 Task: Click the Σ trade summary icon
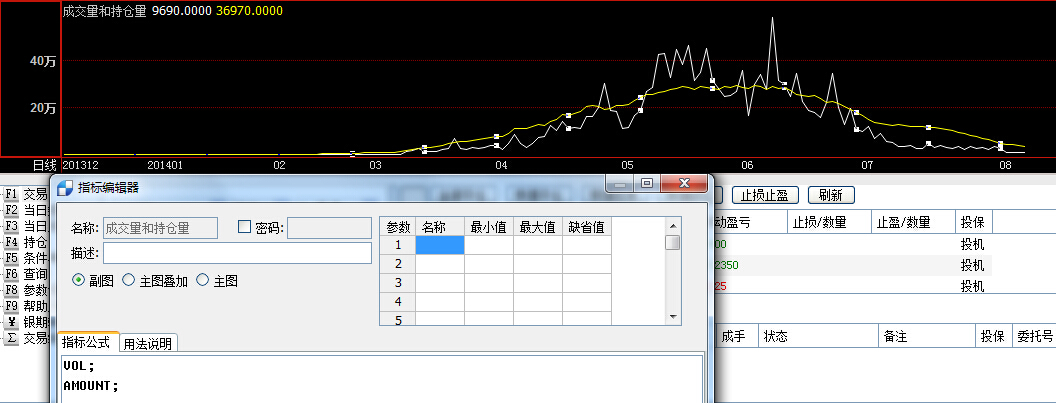(12, 338)
